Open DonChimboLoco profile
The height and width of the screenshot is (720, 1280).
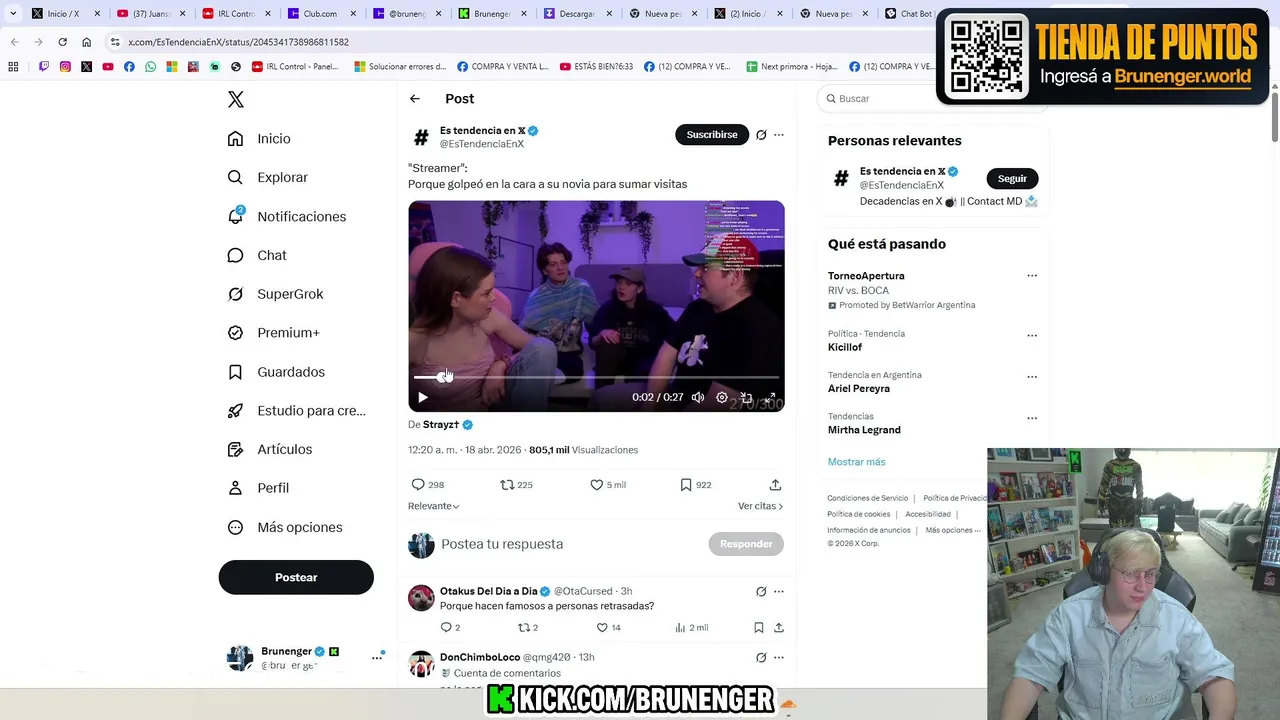[x=480, y=657]
